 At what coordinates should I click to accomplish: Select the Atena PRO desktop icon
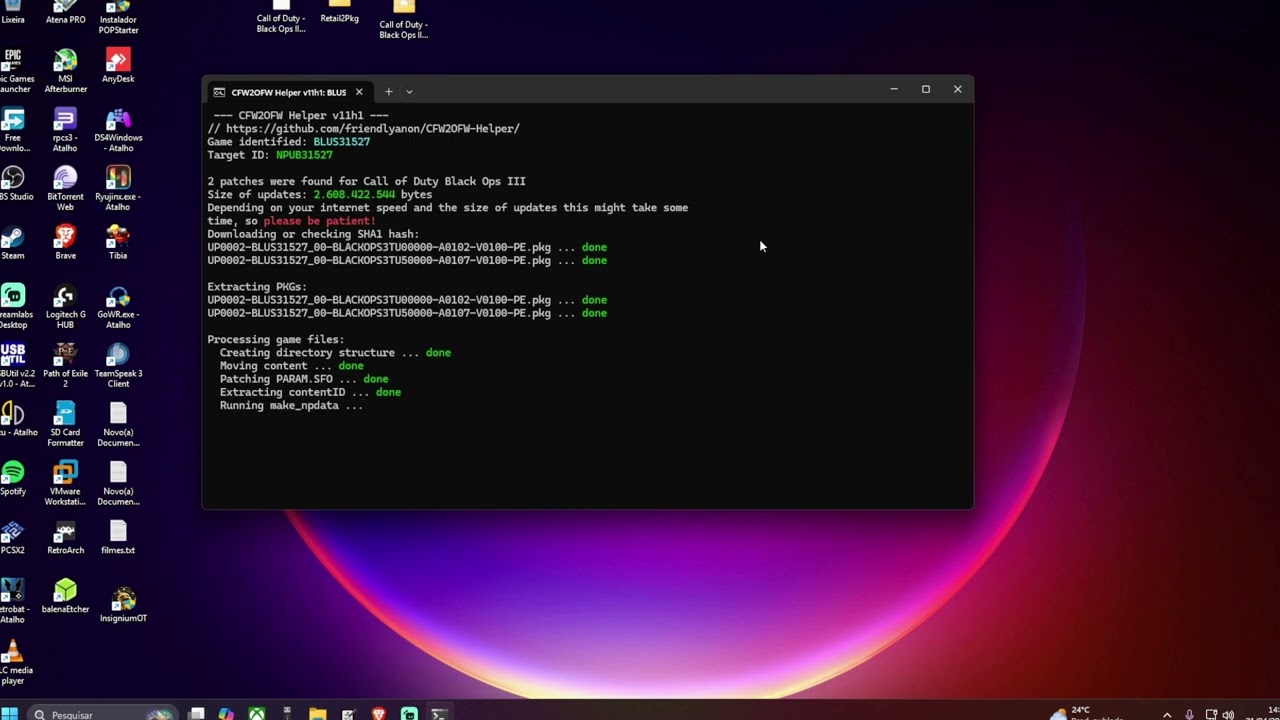(65, 13)
